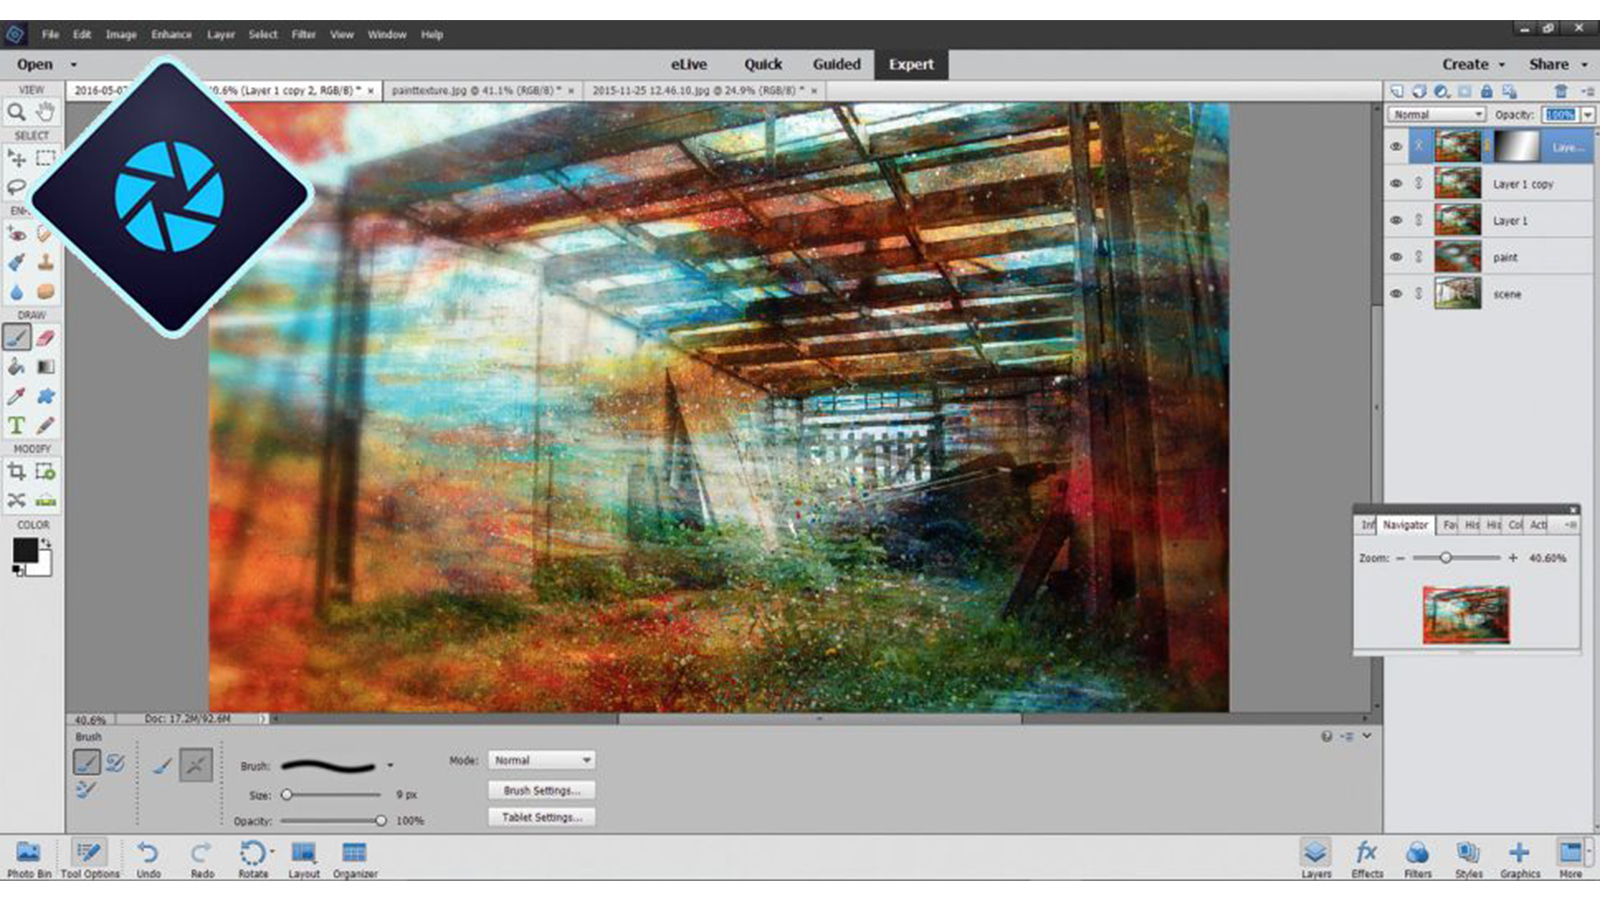Select the Straighten tool
Screen dimensions: 1600x900
(46, 500)
